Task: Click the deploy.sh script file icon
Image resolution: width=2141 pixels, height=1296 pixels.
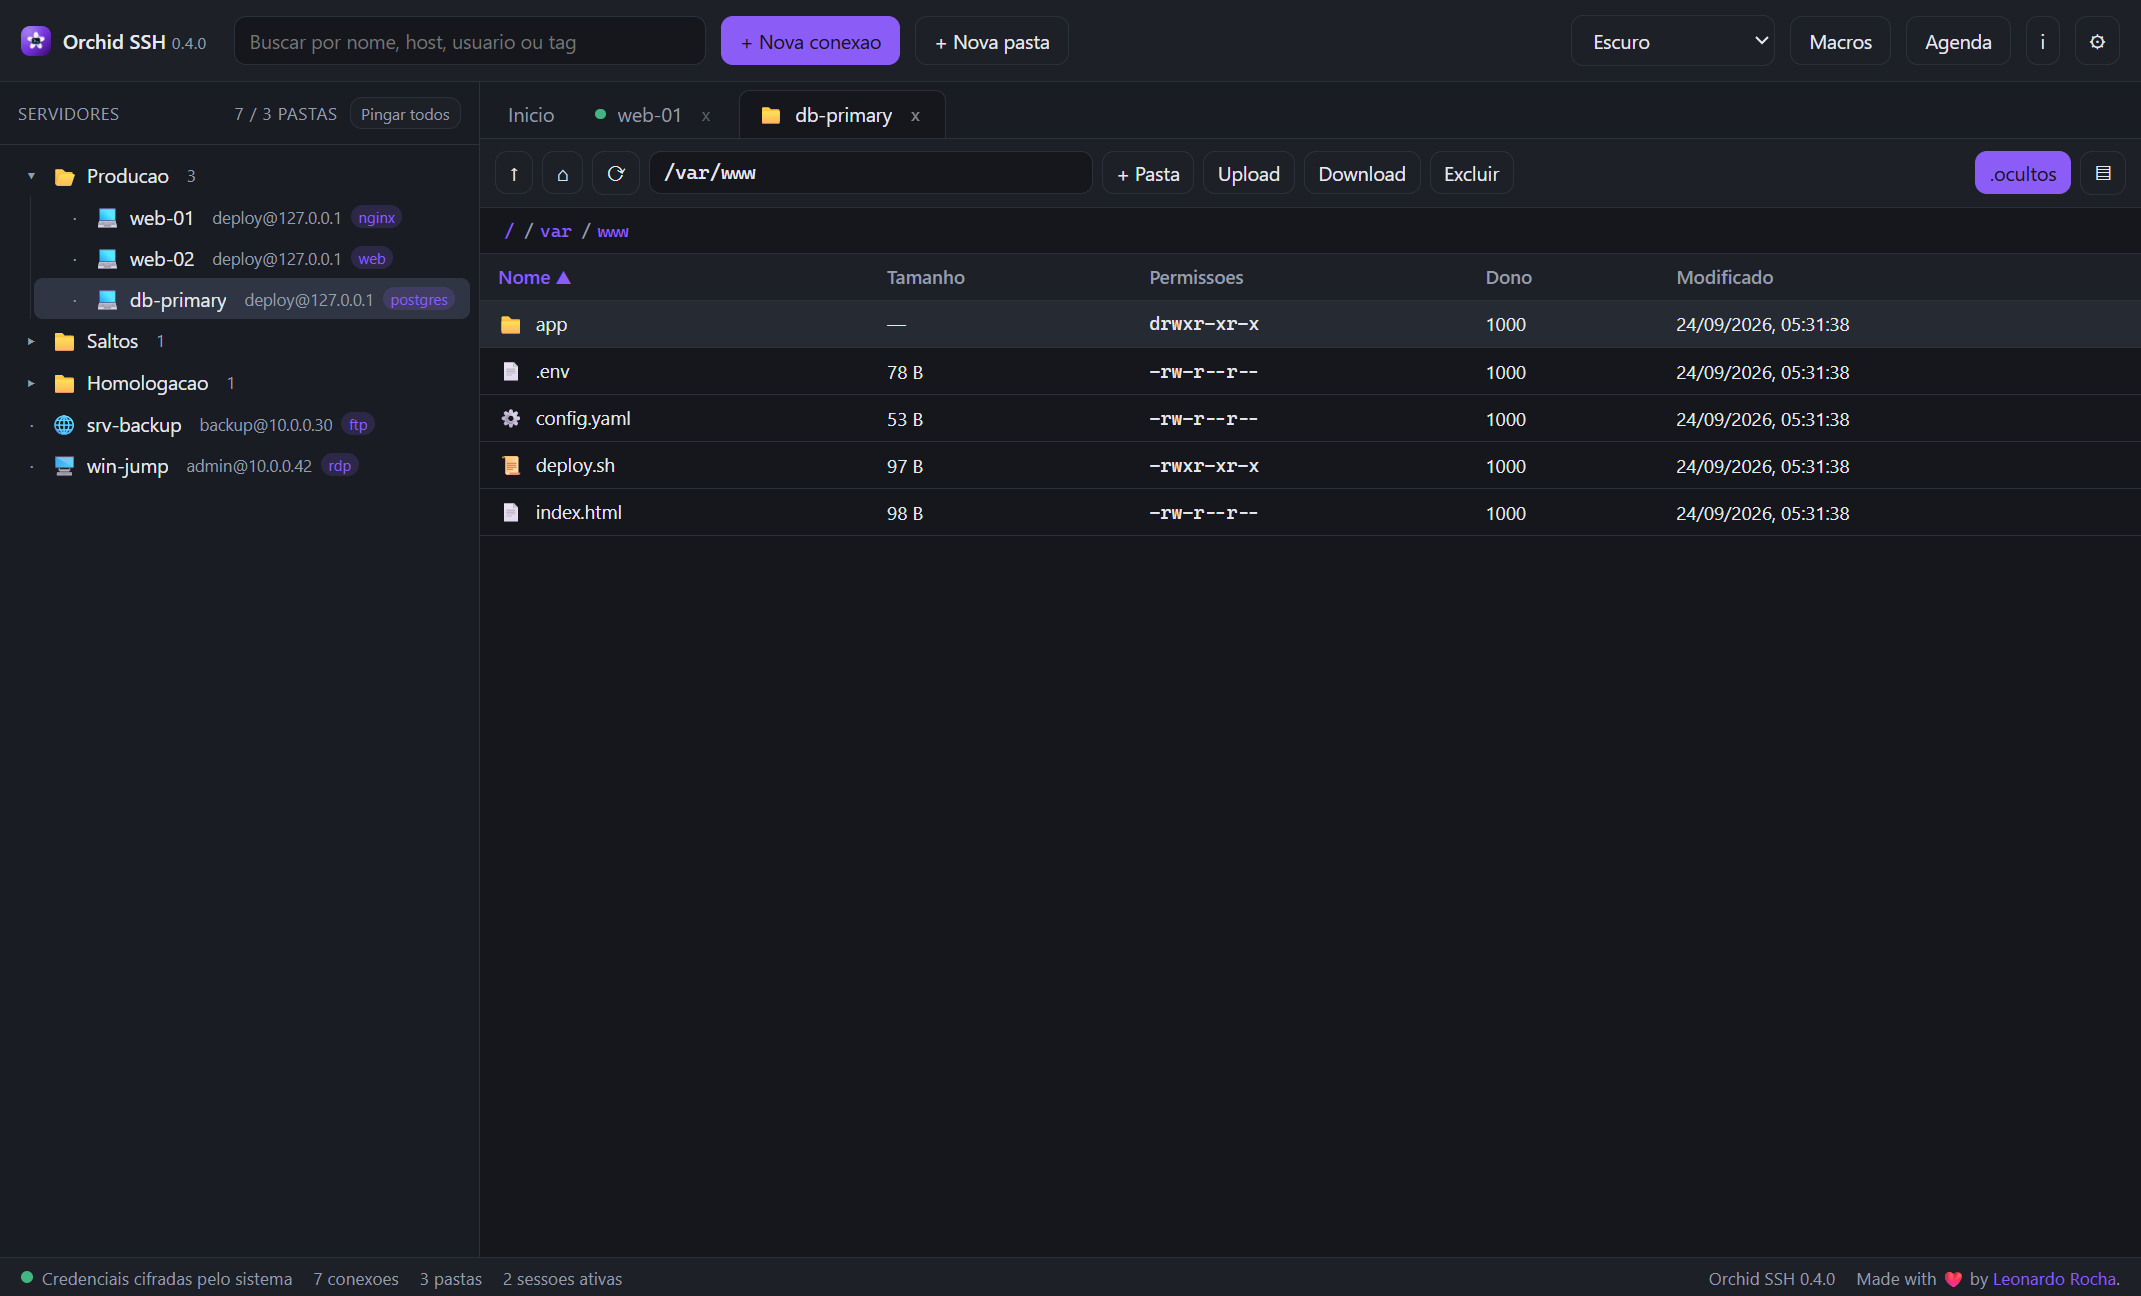Action: tap(511, 465)
